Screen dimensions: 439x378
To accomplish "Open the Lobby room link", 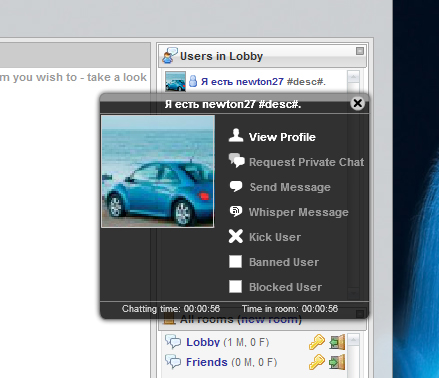I will pos(203,342).
